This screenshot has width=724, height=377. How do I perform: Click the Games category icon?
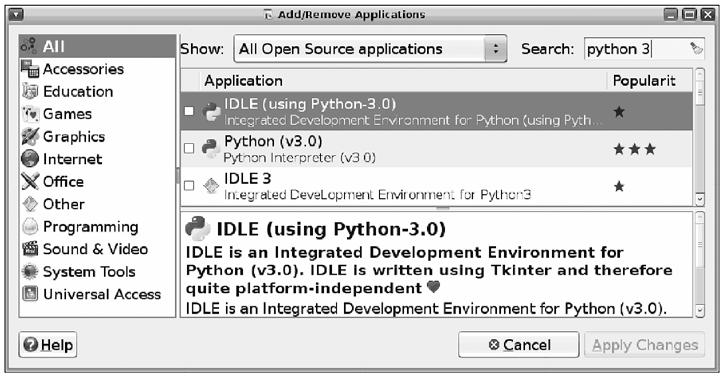30,114
